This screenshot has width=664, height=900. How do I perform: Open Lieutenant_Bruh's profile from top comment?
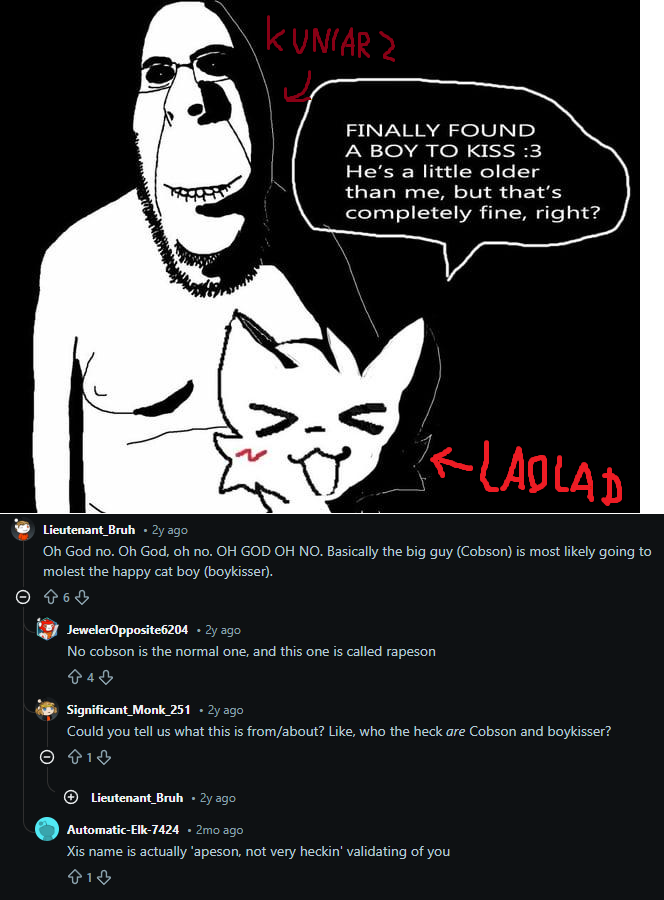pyautogui.click(x=89, y=530)
